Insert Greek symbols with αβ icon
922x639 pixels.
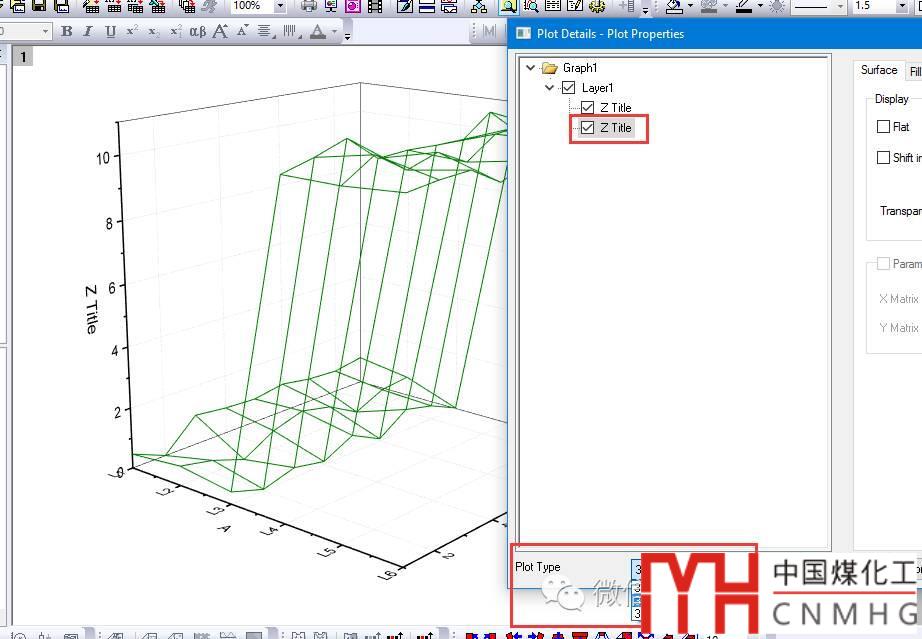pos(198,32)
